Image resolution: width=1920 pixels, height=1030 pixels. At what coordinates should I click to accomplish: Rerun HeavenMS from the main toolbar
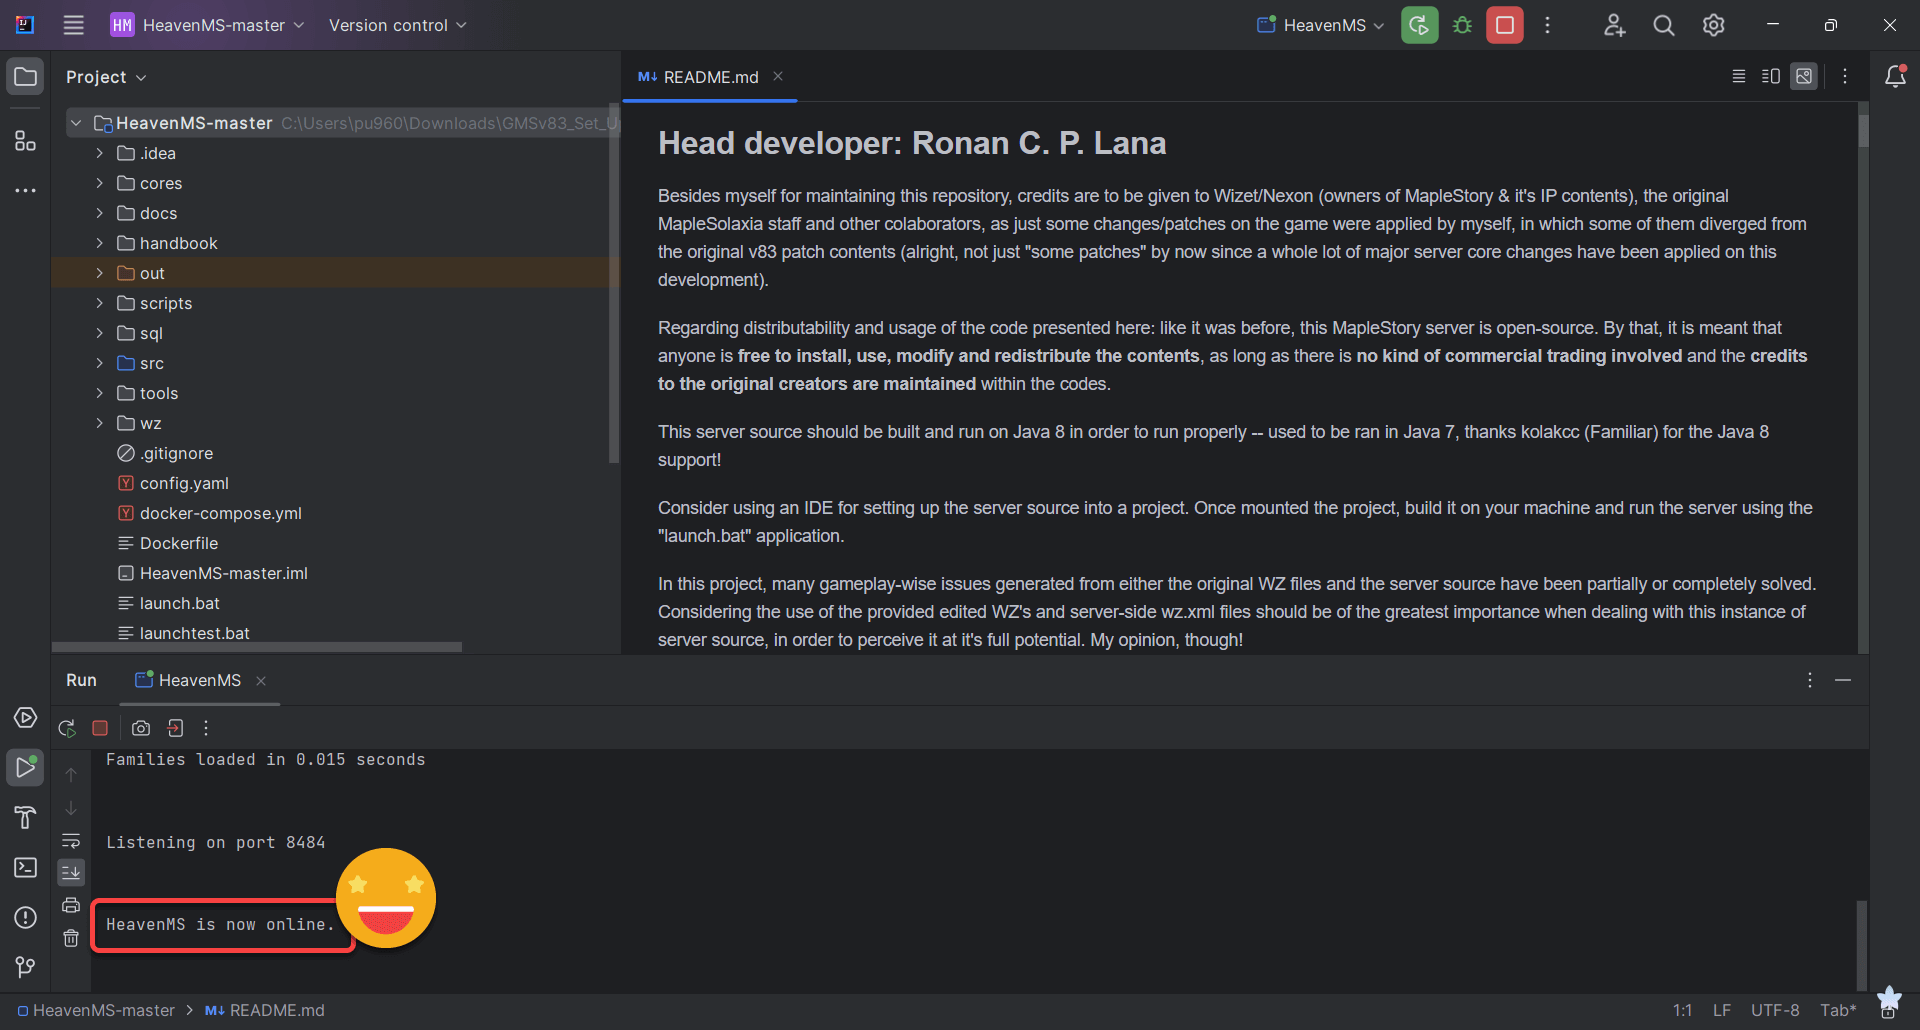pyautogui.click(x=1419, y=25)
